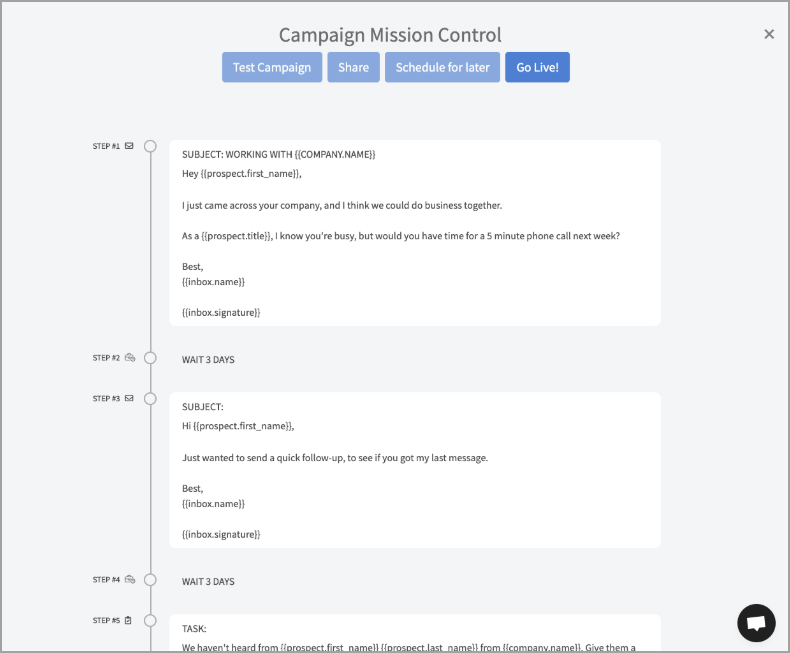Click the Wait 3 Days label in Step #2

[x=208, y=359]
